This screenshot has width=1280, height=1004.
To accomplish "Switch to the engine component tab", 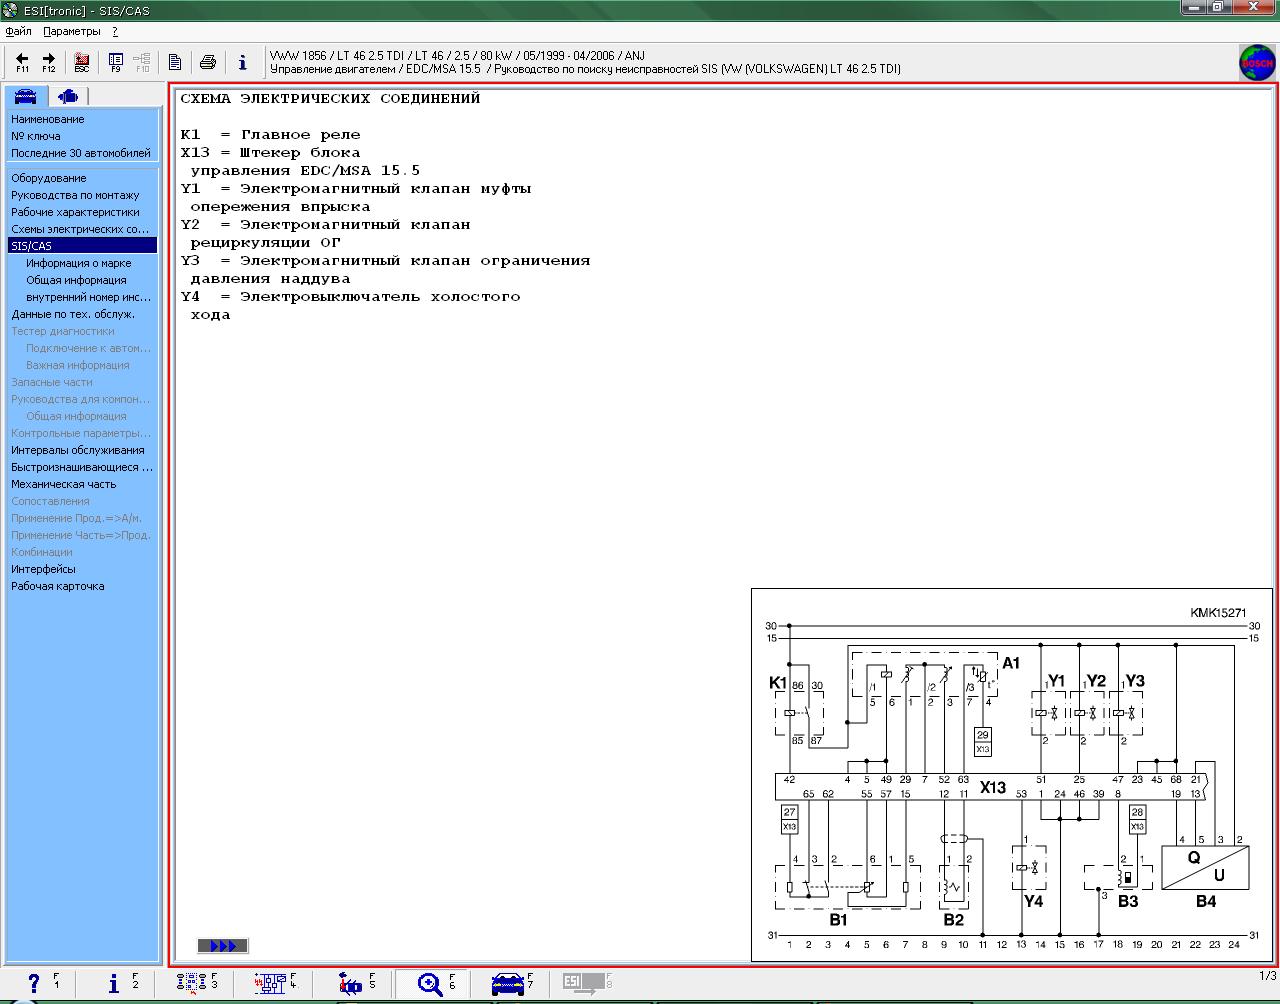I will click(67, 96).
